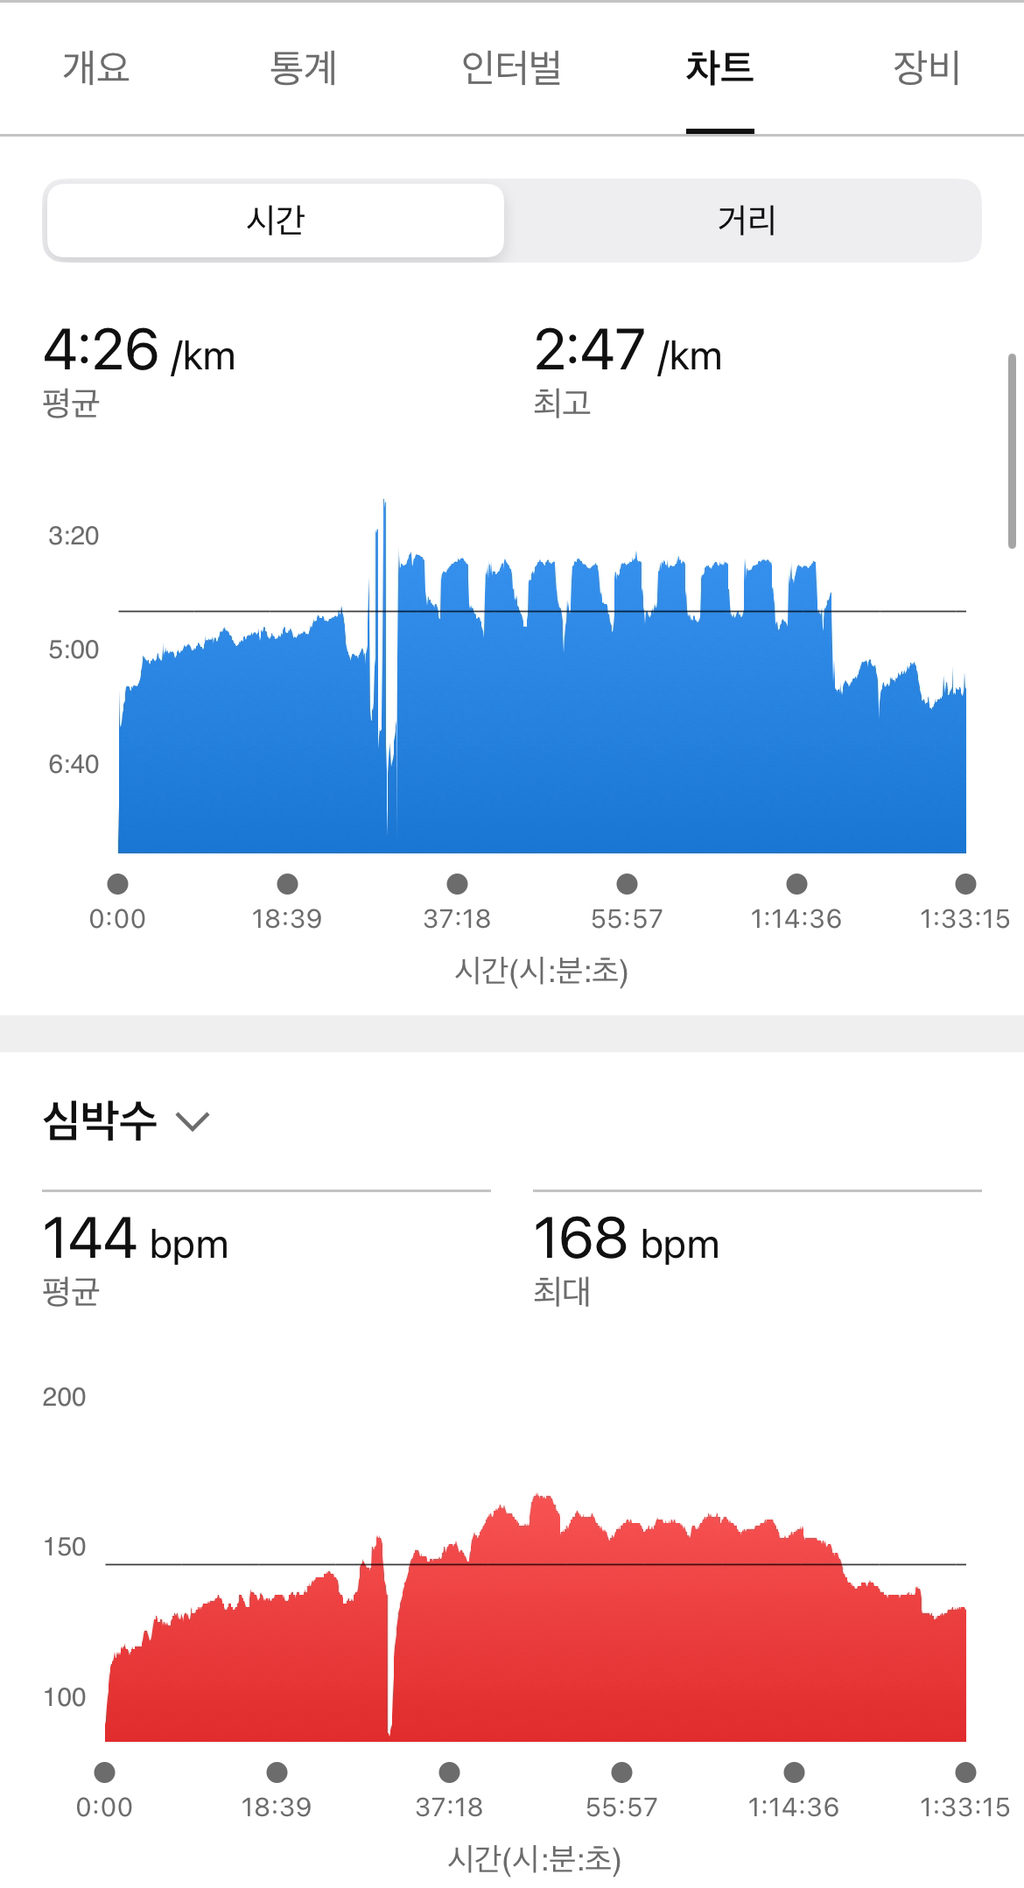Tap the 4:26 /km average pace value
This screenshot has width=1024, height=1888.
coord(139,351)
